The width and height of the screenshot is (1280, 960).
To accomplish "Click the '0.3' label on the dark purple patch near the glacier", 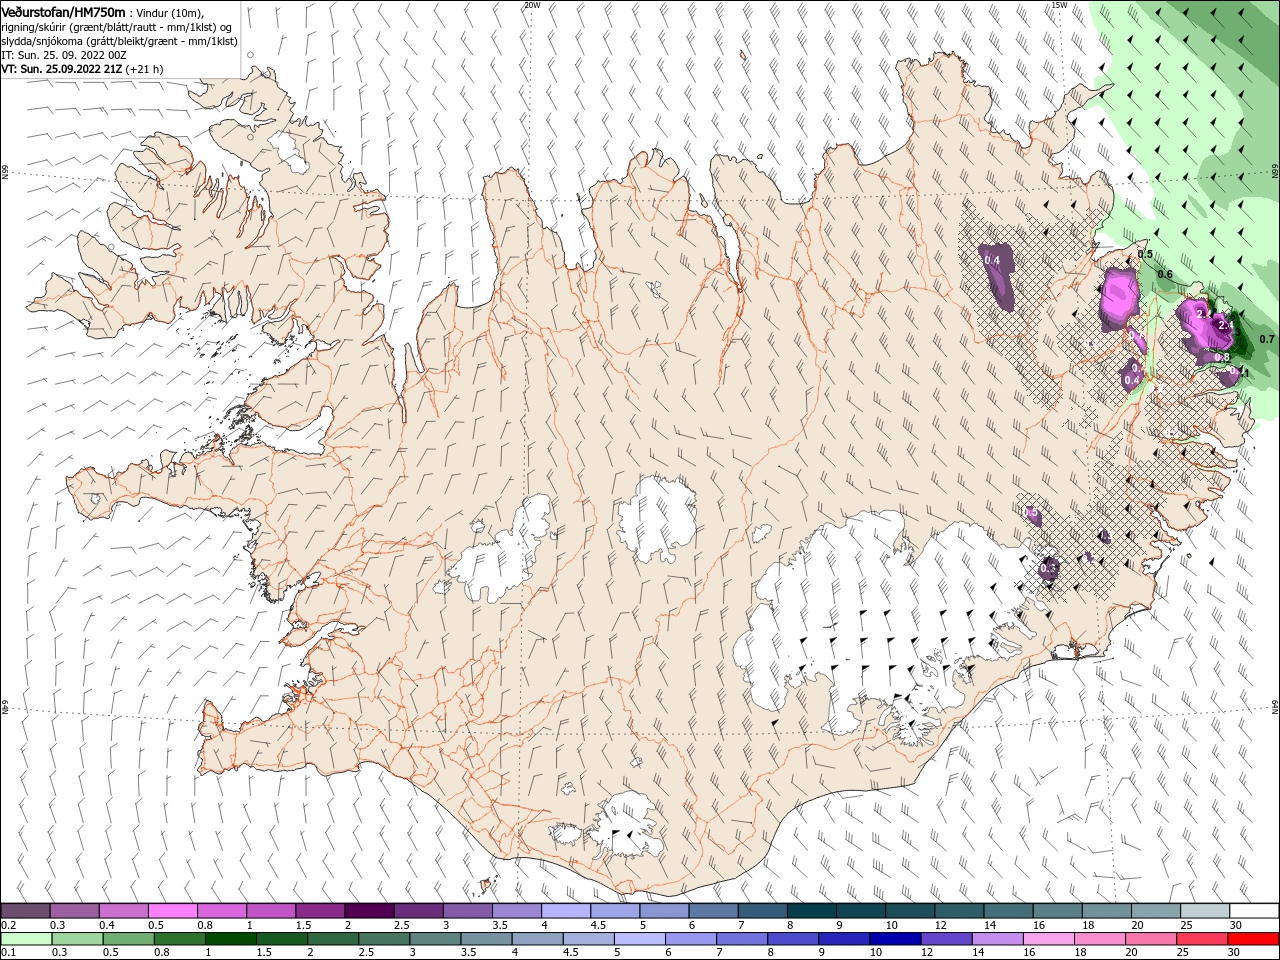I will tap(1048, 568).
